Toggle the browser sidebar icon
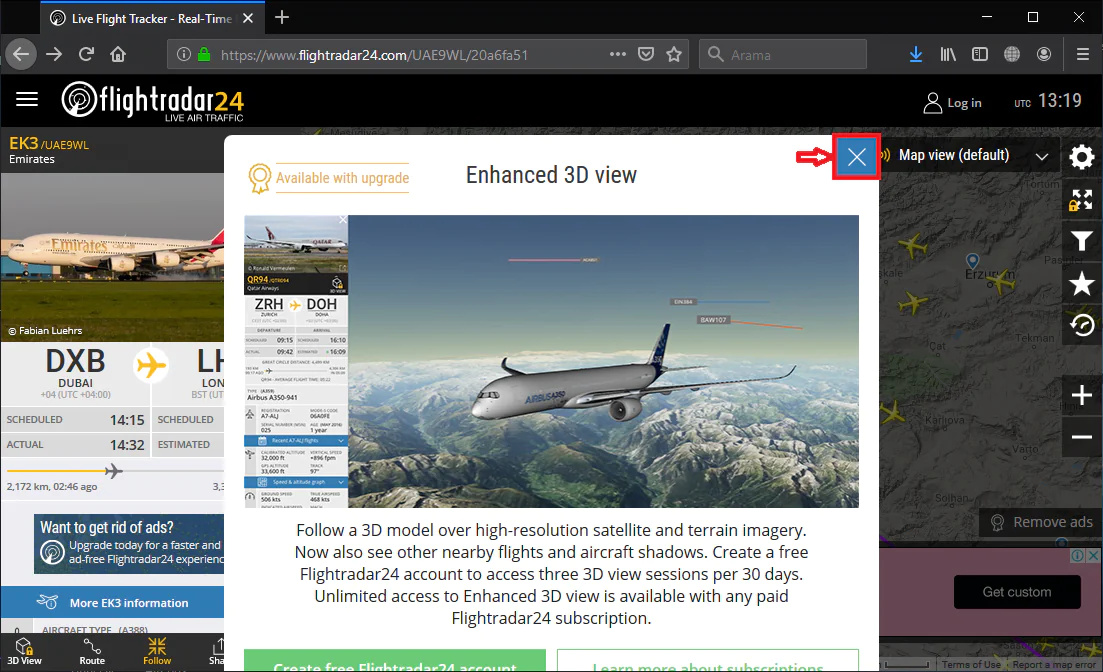The height and width of the screenshot is (672, 1103). (980, 54)
